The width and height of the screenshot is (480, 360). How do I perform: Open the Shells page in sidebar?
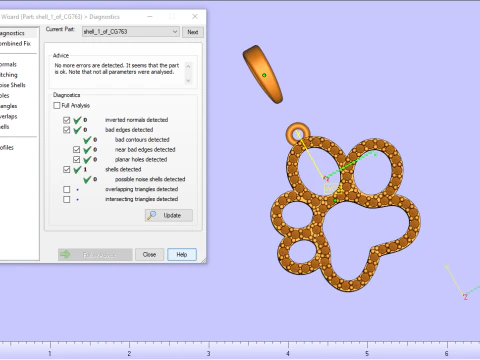click(x=5, y=127)
